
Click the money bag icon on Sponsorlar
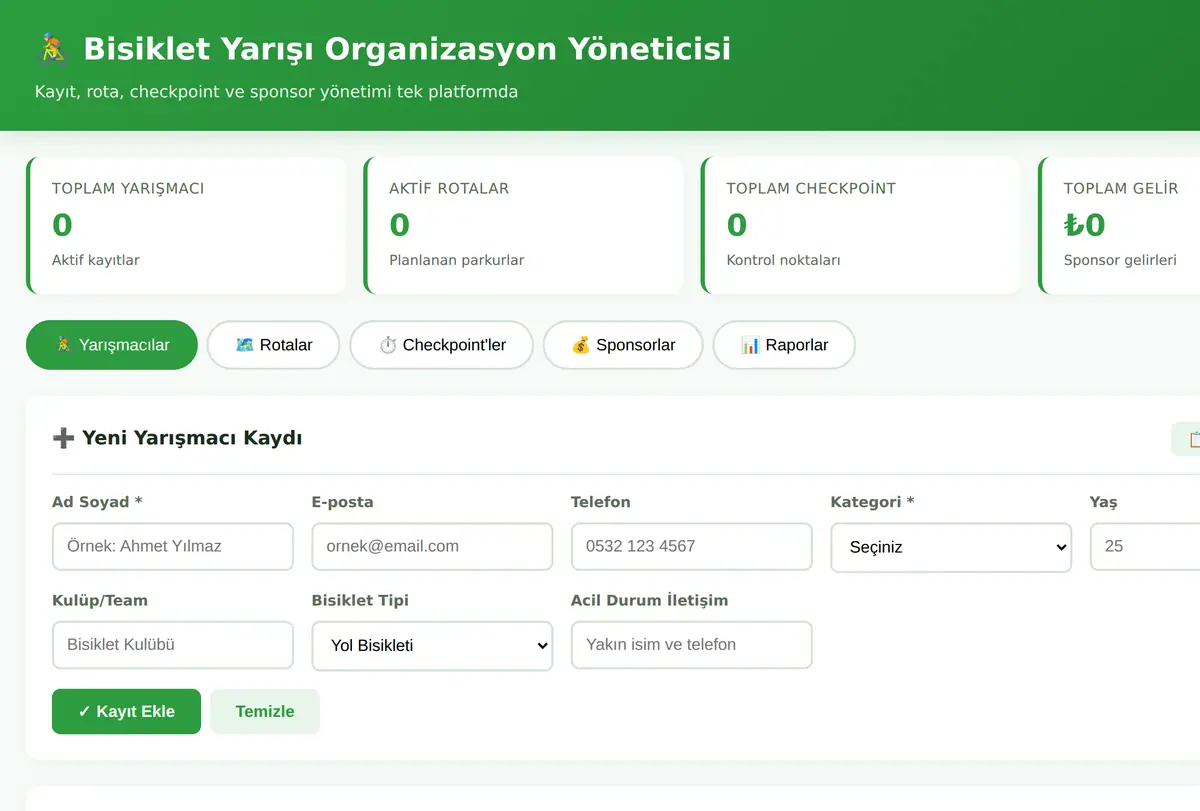[581, 345]
